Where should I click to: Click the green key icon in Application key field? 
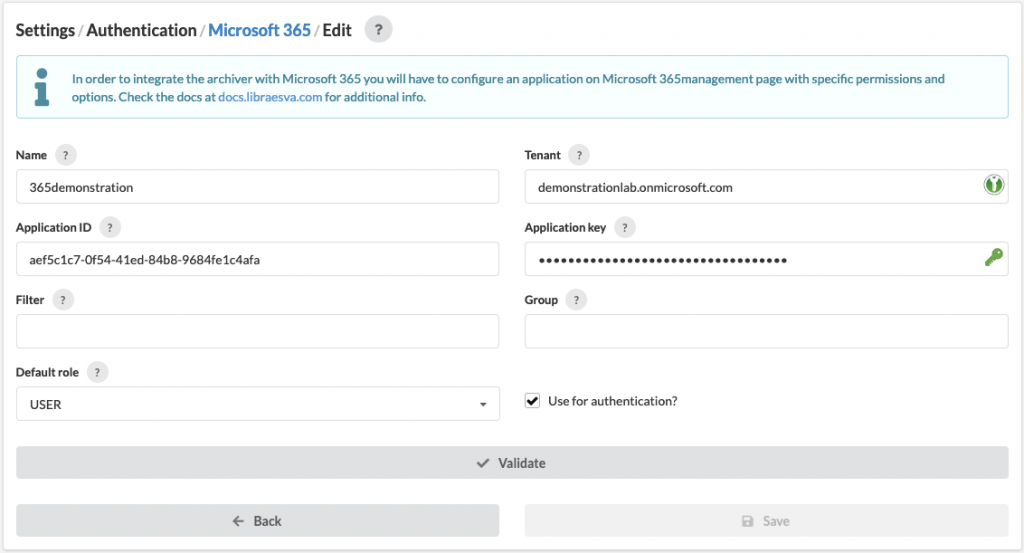coord(993,257)
